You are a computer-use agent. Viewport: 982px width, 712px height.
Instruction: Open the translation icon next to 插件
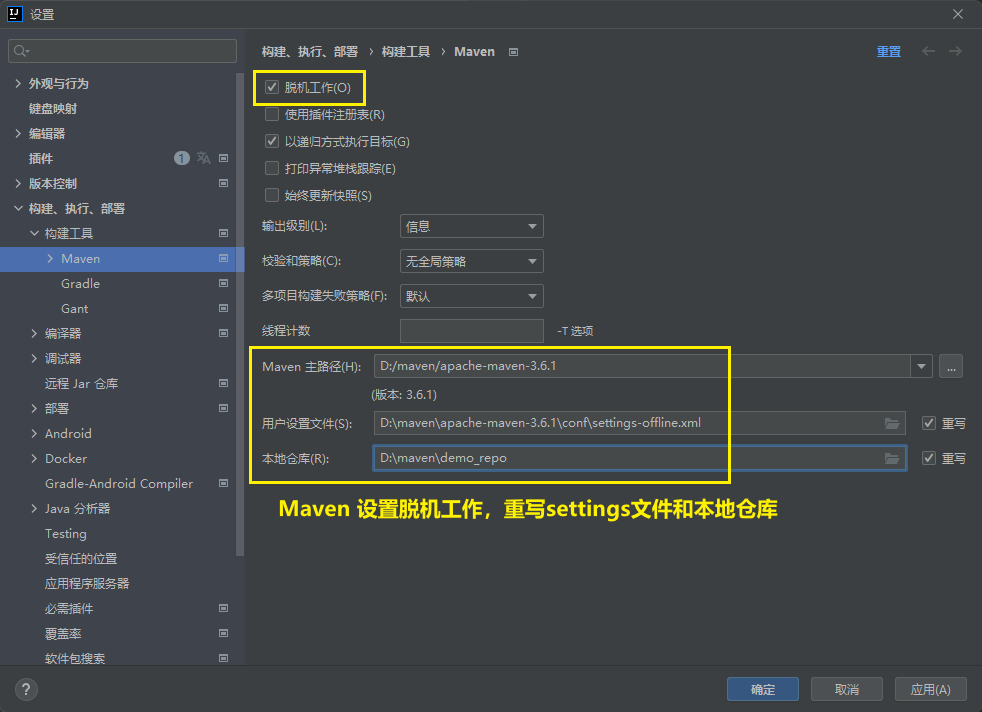(202, 158)
